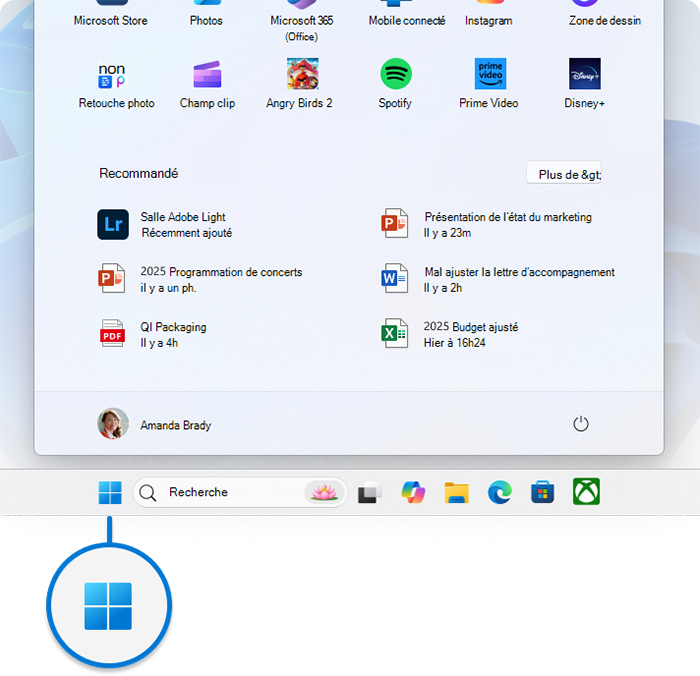Click the Mobile connecté label

point(407,21)
